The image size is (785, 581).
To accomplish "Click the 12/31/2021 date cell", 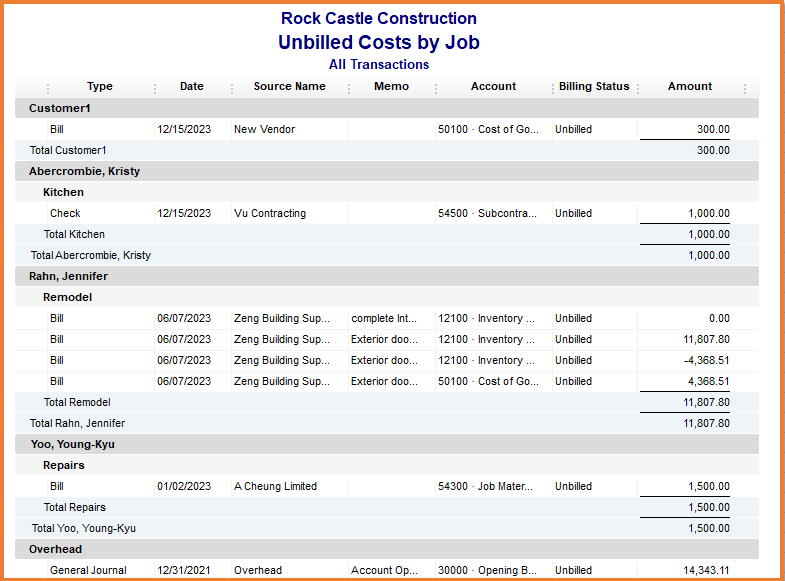I will point(184,570).
